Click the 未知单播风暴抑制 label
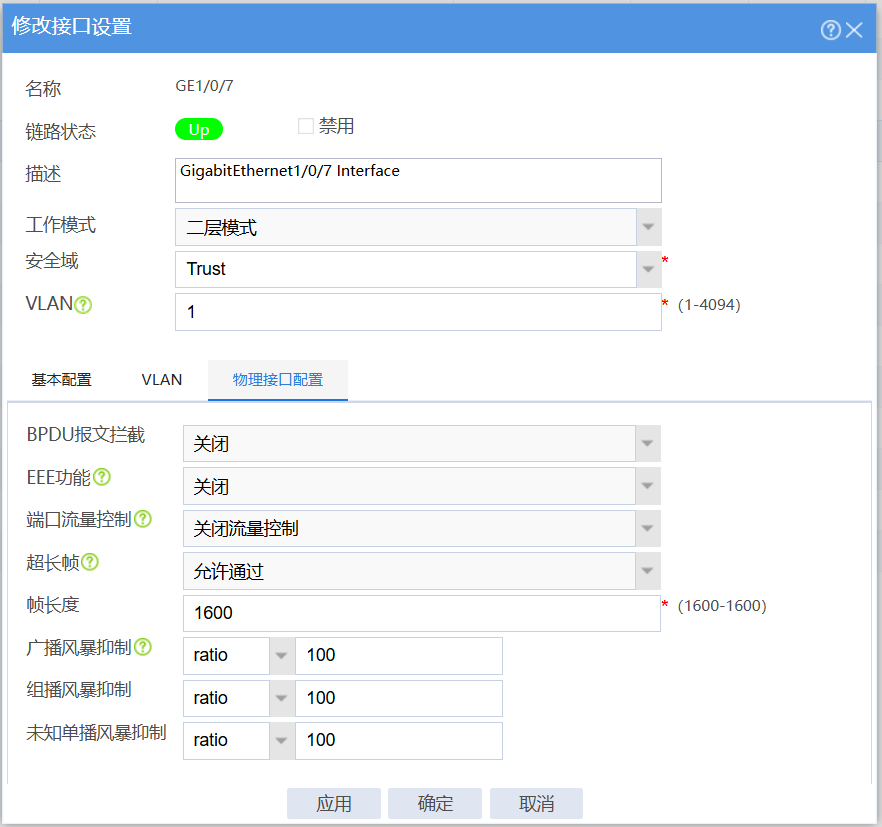The width and height of the screenshot is (882, 827). tap(96, 732)
